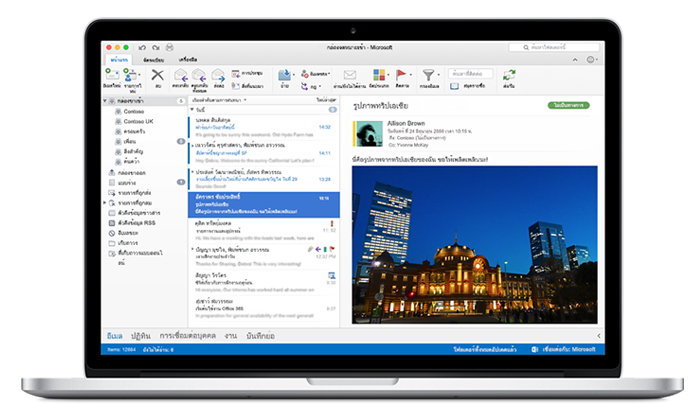Click the collapse arrow at the right of the navigation bar
Viewport: 700px width, 420px height.
coord(599,336)
